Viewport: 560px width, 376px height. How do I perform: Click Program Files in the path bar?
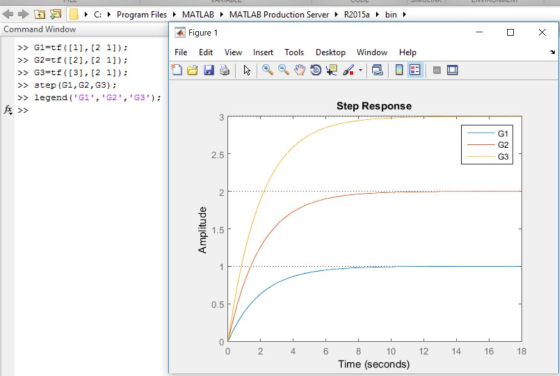[141, 15]
